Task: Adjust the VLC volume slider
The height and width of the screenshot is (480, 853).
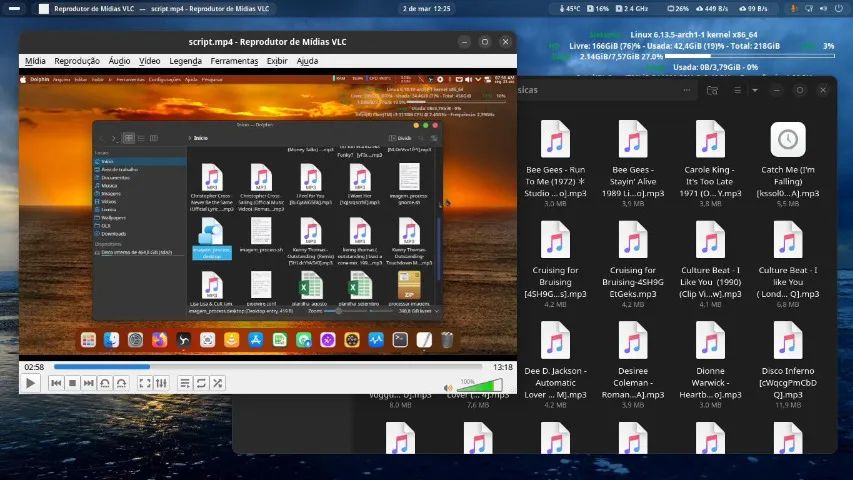Action: coord(480,385)
